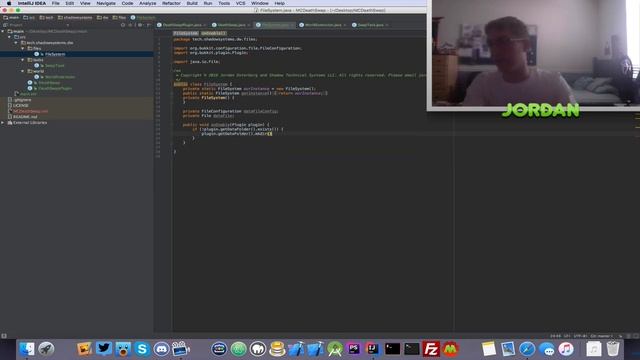Open the File menu
This screenshot has width=640, height=360.
coord(56,3)
